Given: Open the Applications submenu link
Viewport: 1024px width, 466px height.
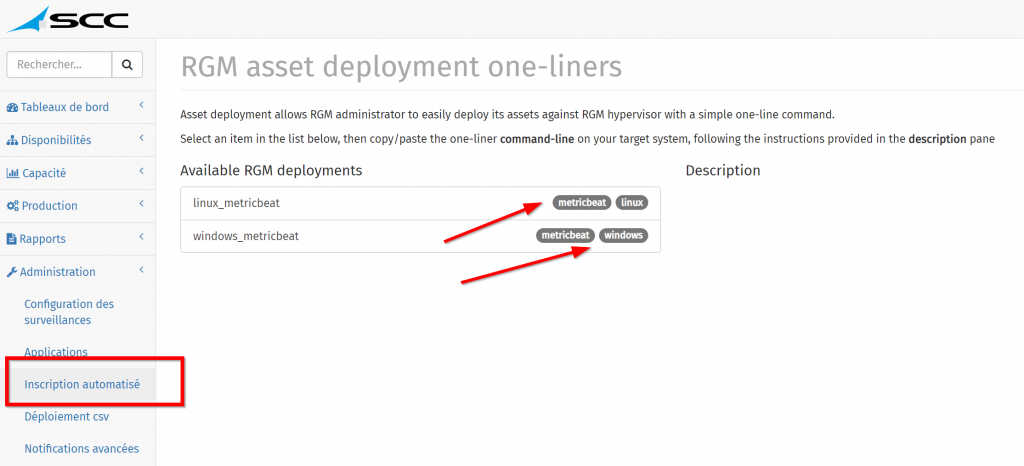Looking at the screenshot, I should 56,352.
